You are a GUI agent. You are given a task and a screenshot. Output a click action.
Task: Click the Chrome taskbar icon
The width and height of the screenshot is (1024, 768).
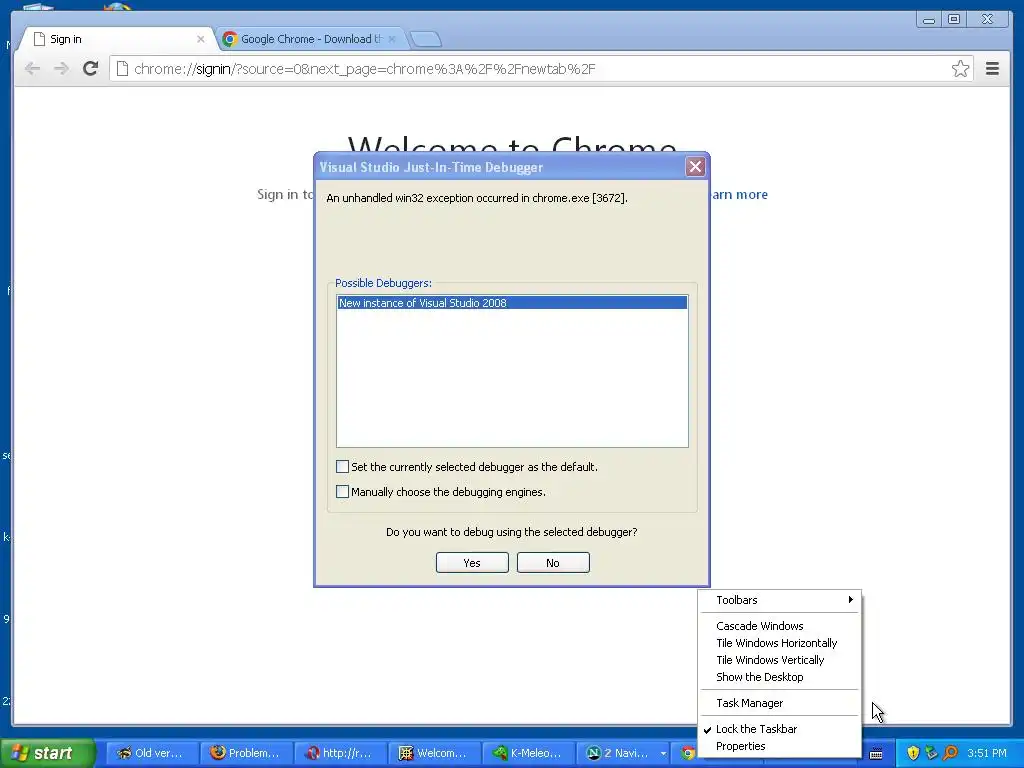pos(687,753)
